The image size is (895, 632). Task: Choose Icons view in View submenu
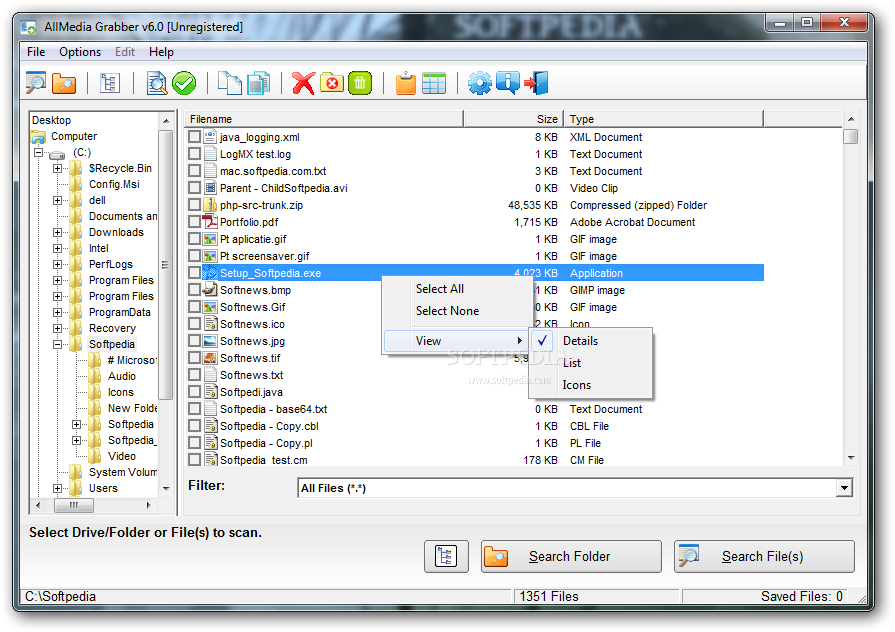tap(591, 385)
